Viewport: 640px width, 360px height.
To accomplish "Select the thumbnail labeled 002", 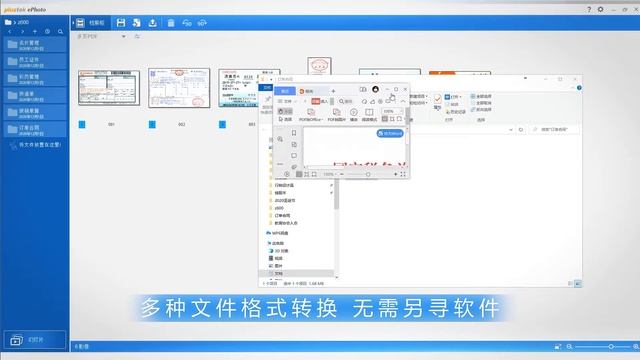I will 179,88.
